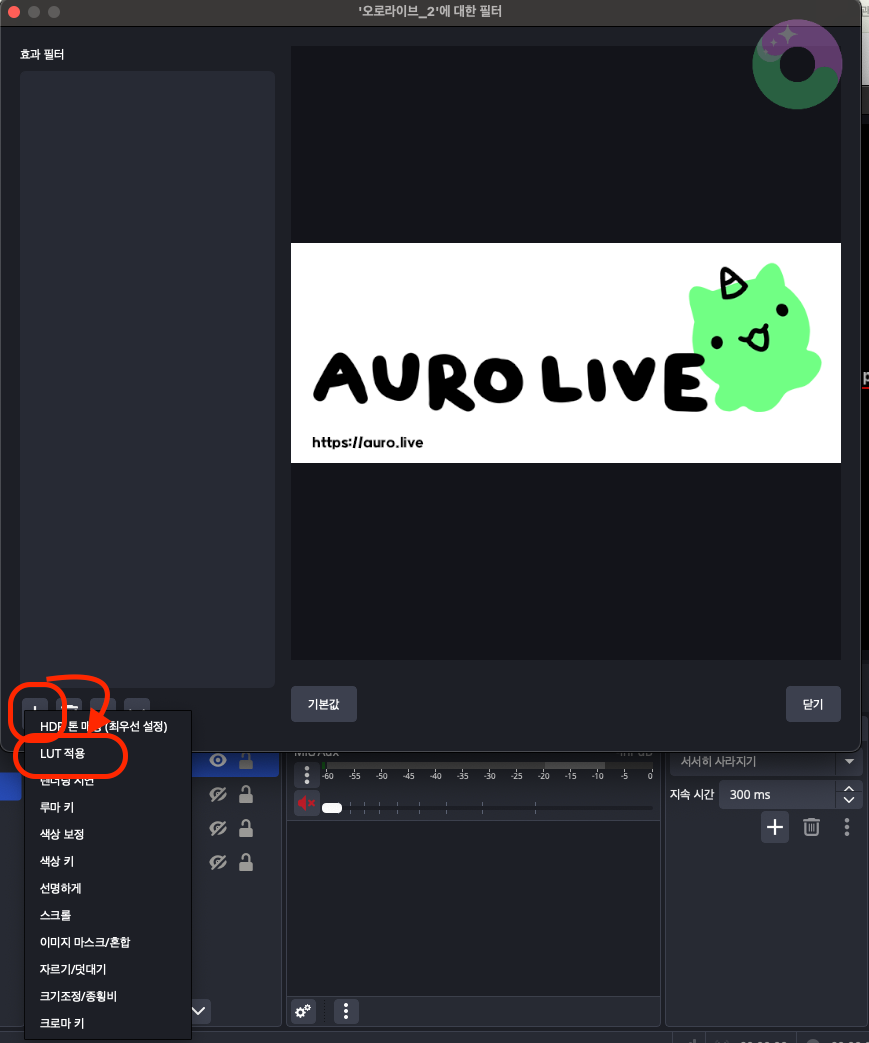
Task: Remove transition with the trash icon
Action: 811,827
